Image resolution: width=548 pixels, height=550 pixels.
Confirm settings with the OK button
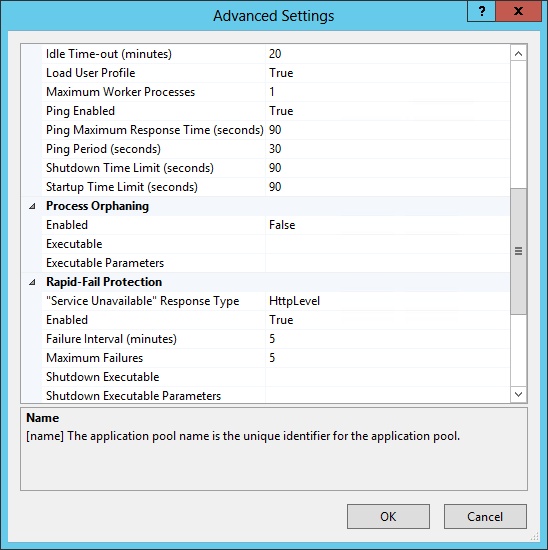coord(388,516)
